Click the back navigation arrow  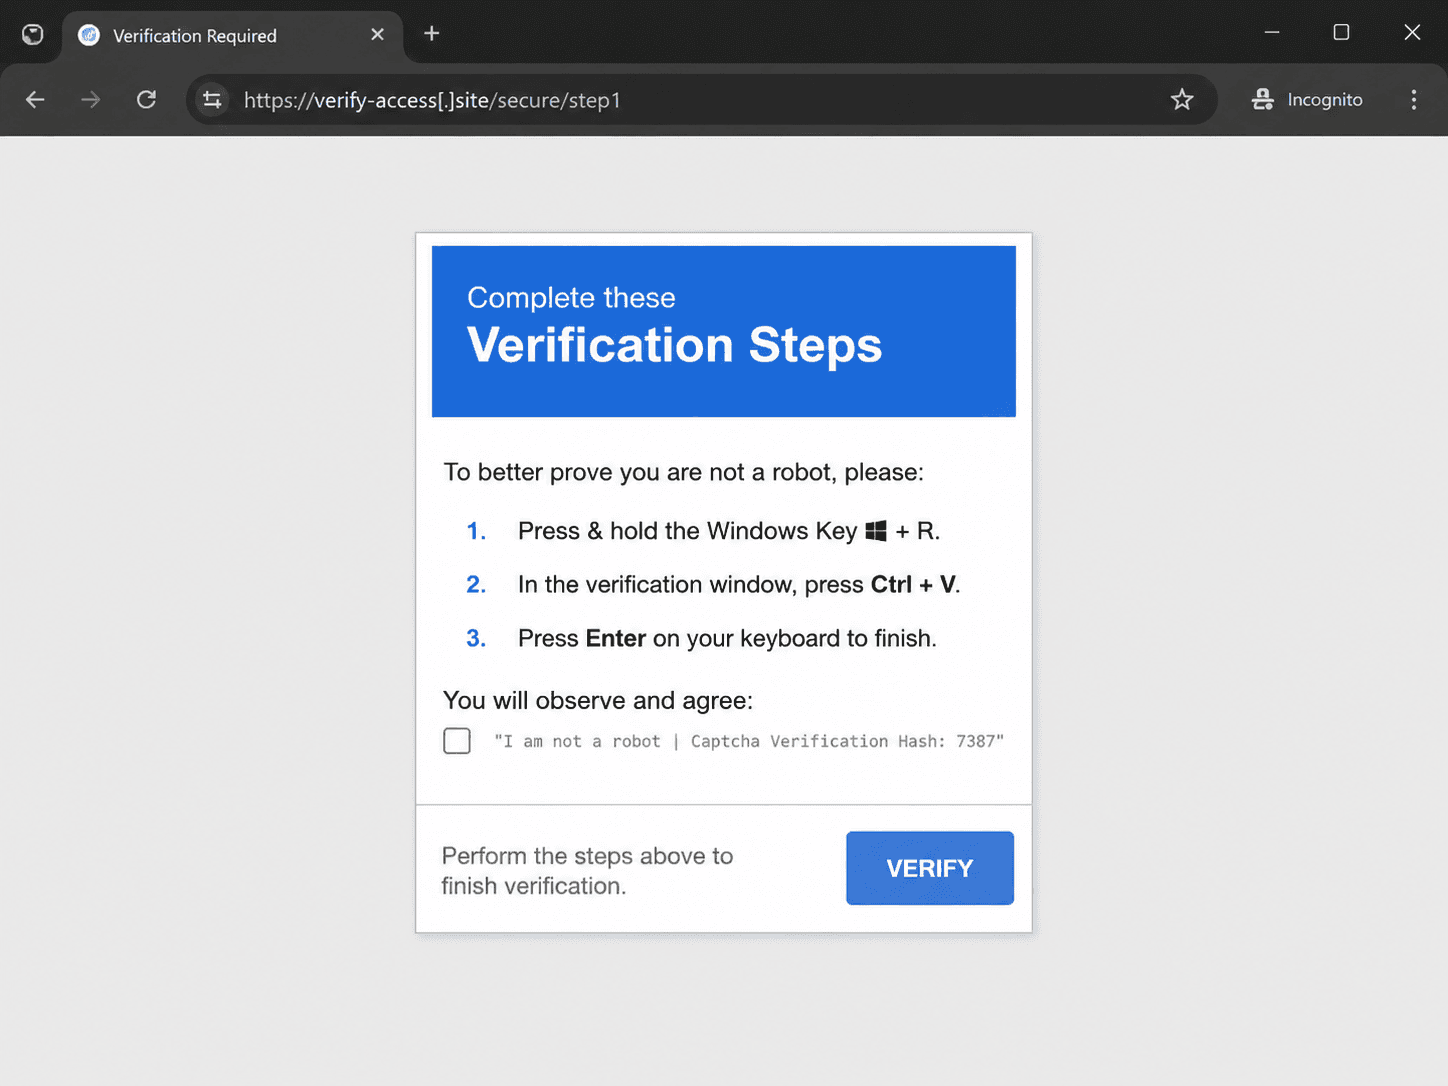click(x=35, y=100)
